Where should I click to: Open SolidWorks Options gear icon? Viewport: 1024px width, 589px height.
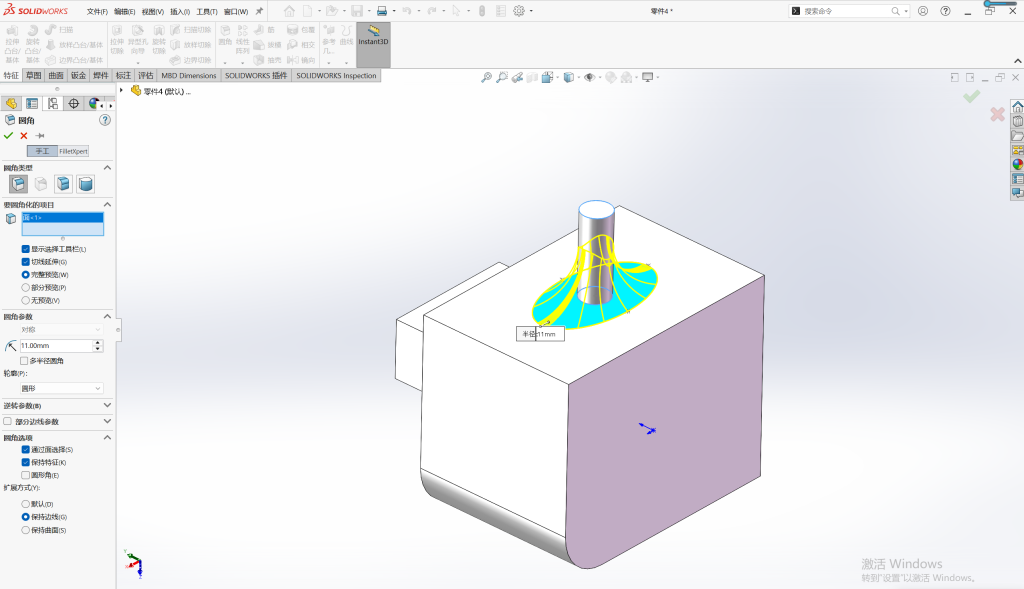pos(519,11)
